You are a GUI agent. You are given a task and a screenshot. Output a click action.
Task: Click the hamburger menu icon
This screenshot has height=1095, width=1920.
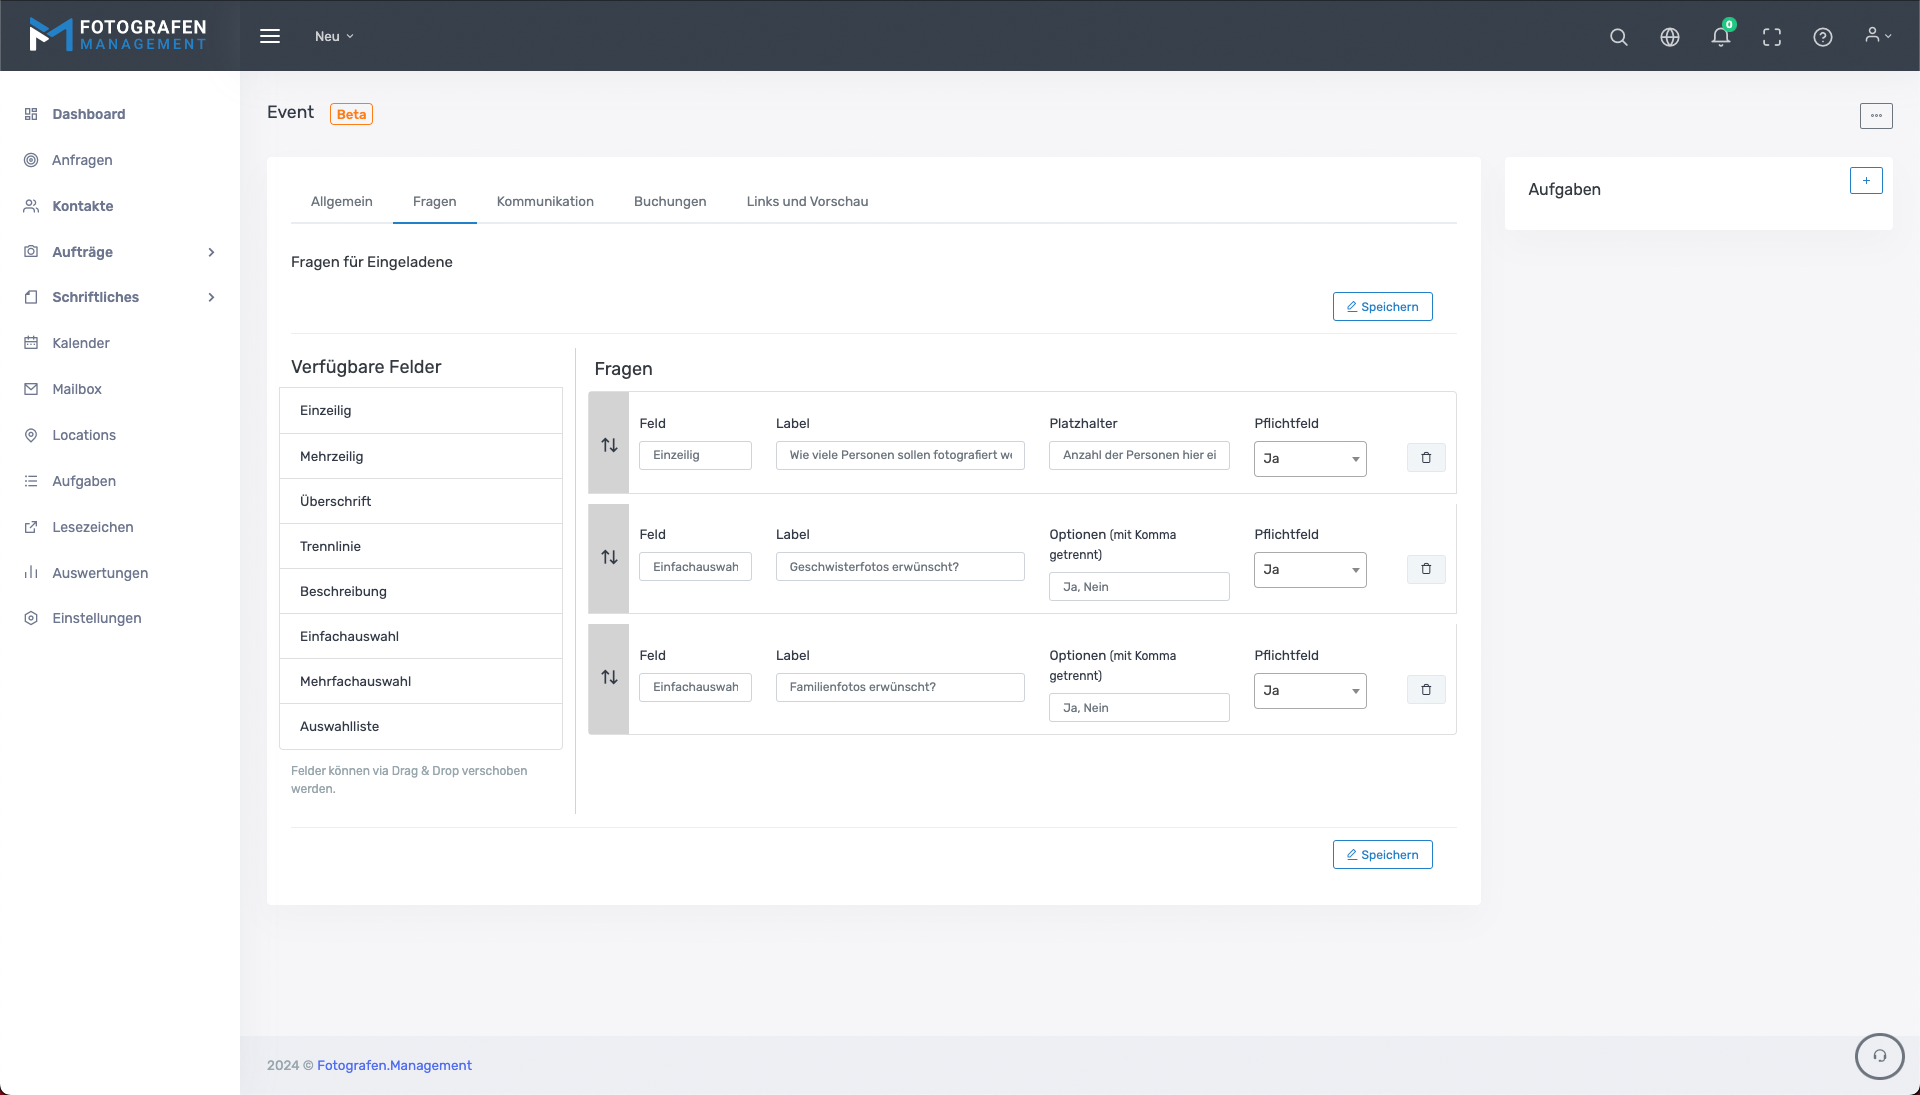pyautogui.click(x=270, y=36)
